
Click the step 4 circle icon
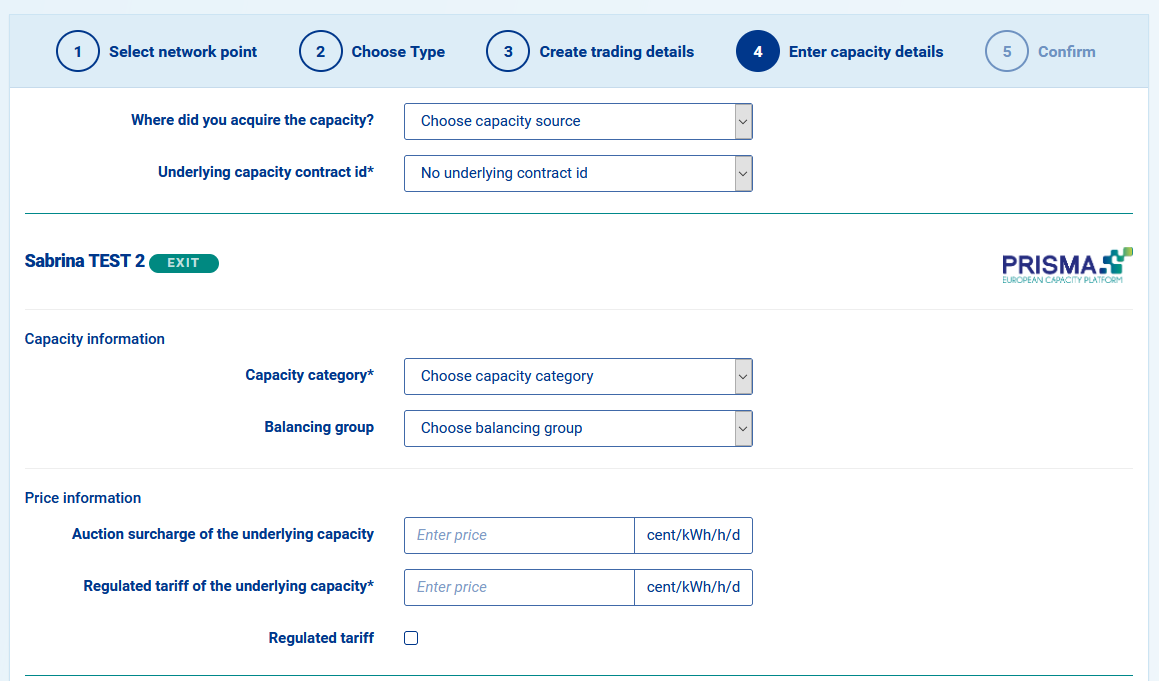(x=757, y=52)
